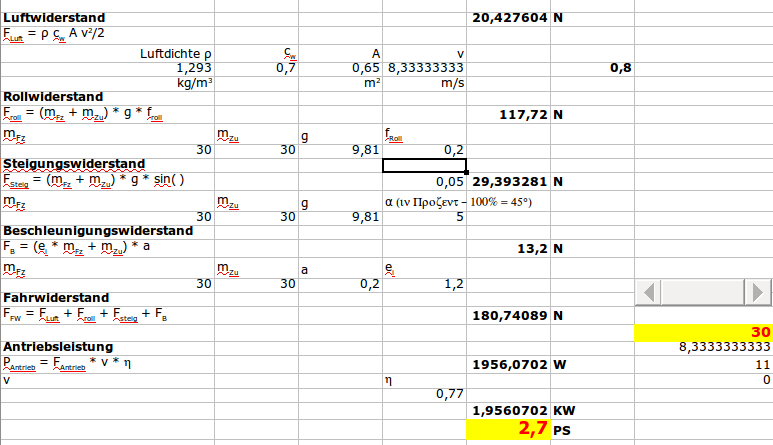Select the Steigungswiderstand heading cell
Viewport: 773px width, 445px height.
pyautogui.click(x=107, y=165)
